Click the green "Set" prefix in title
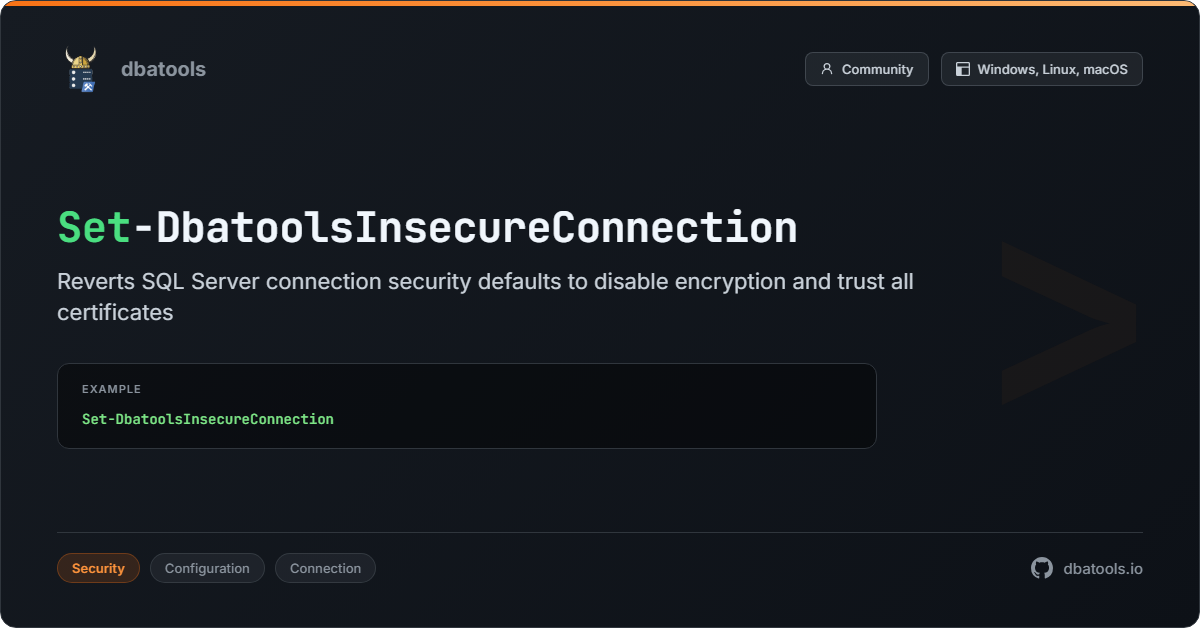1200x628 pixels. pos(94,228)
